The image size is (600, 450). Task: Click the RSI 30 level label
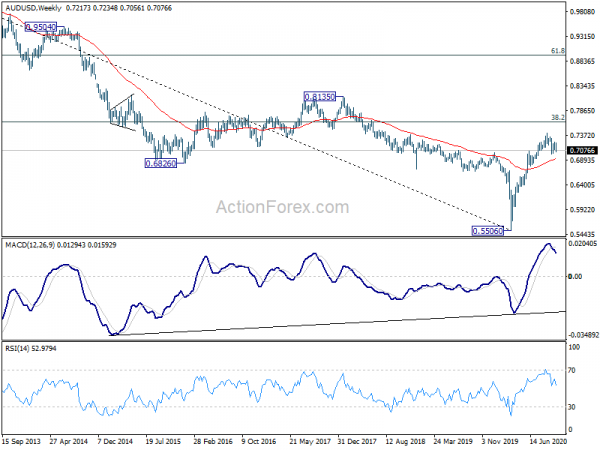[x=572, y=407]
